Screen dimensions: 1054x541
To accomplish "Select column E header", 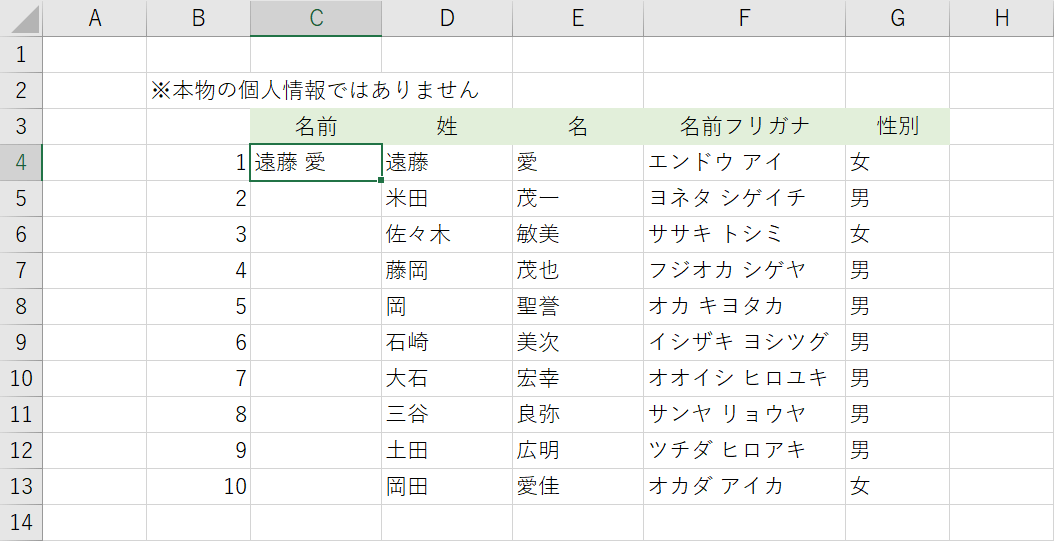I will coord(578,18).
